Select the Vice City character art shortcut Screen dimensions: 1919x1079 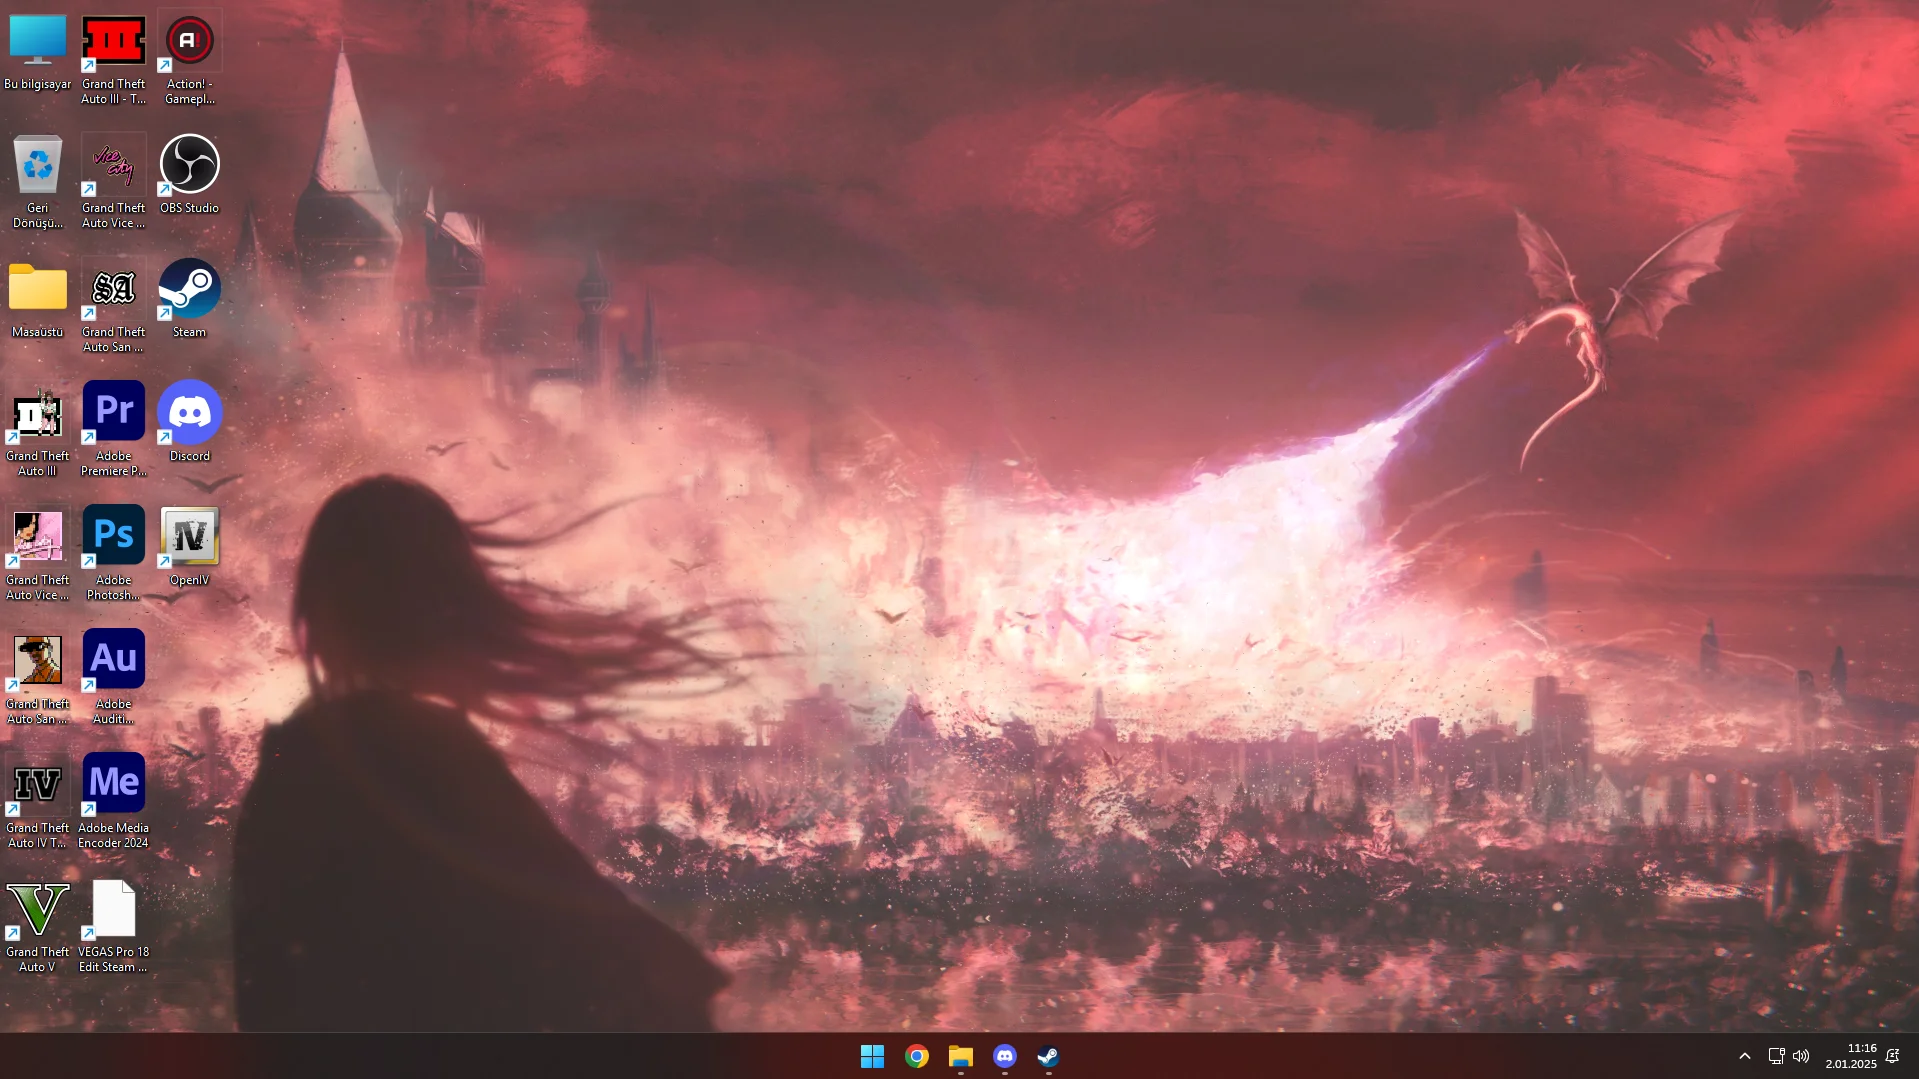pos(38,554)
